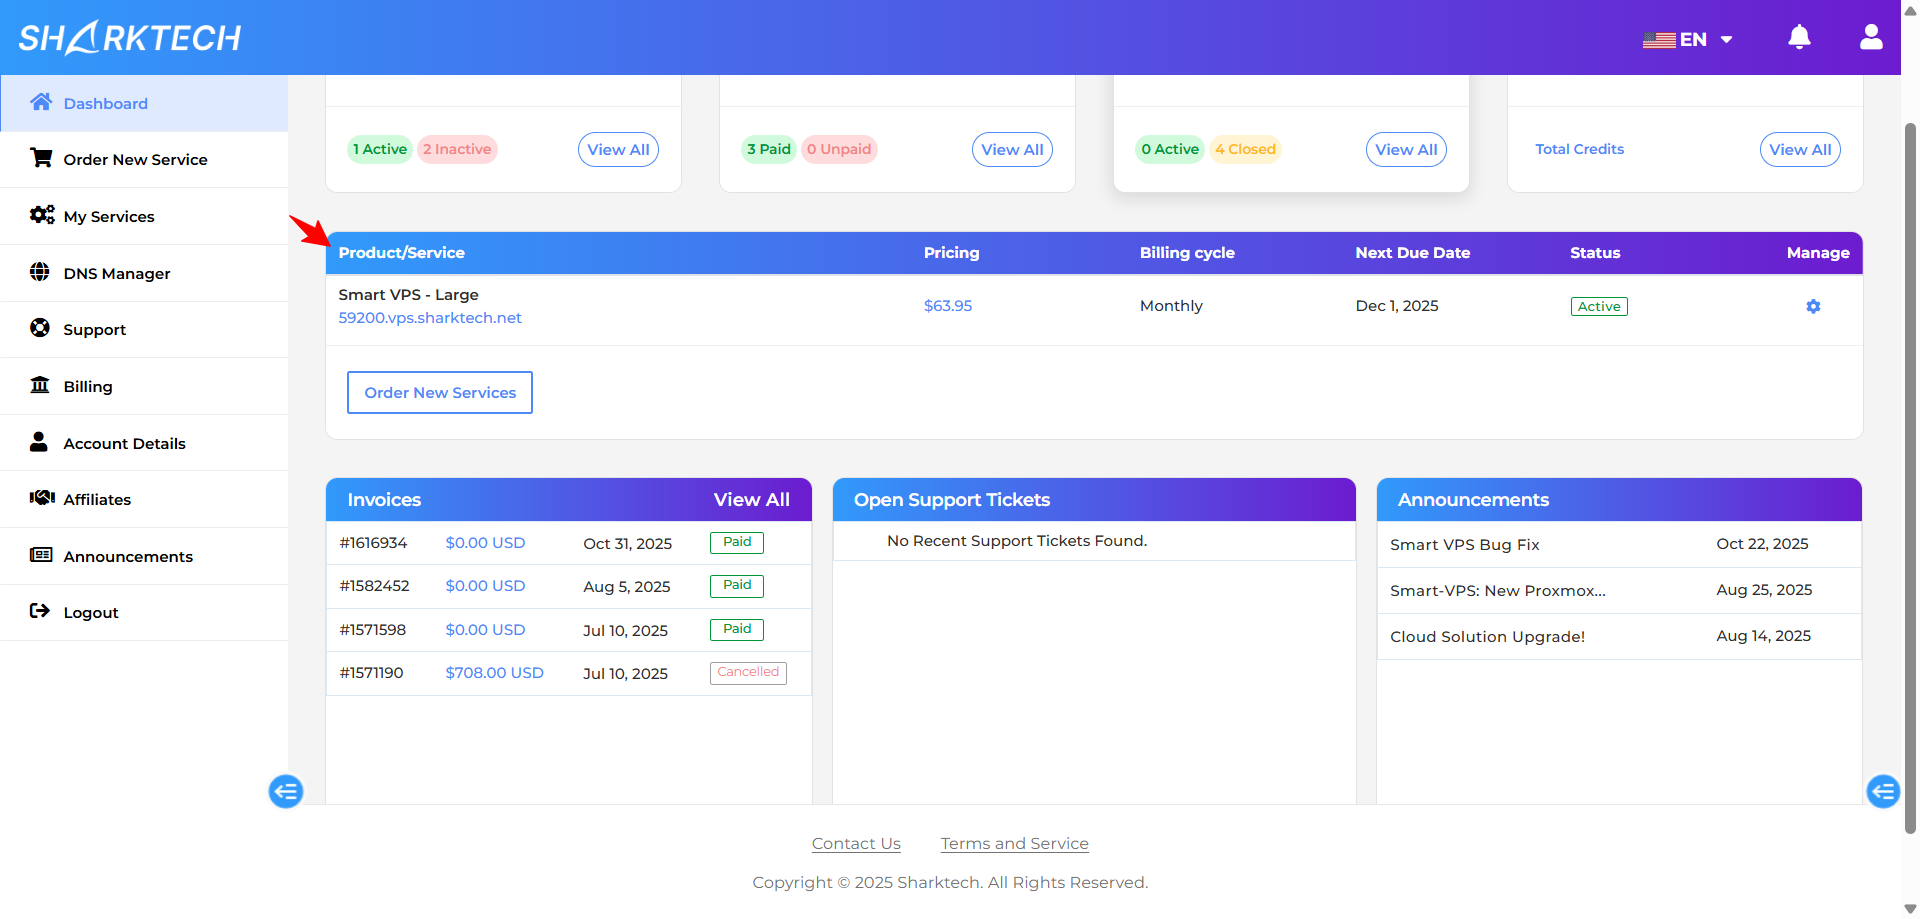
Task: Click the Affiliates handshake icon
Action: click(42, 498)
